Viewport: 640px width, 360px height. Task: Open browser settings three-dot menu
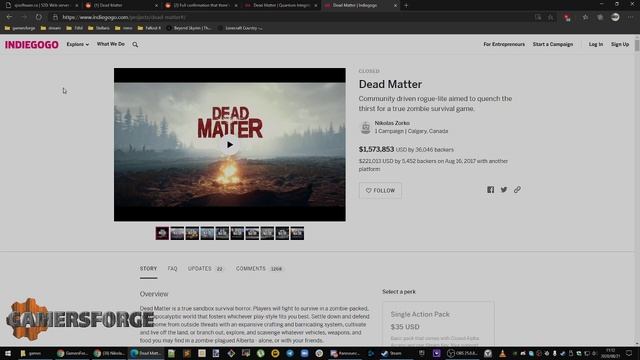click(x=630, y=17)
